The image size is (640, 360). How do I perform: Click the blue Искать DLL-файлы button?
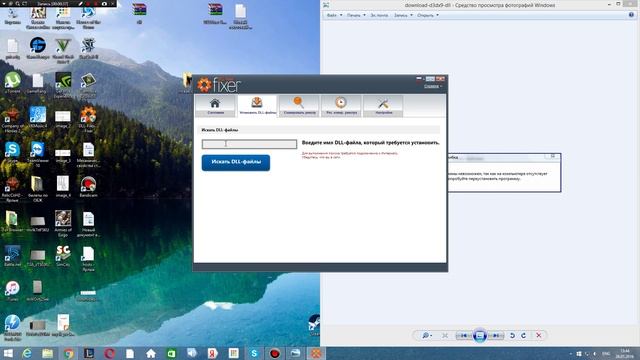pos(236,162)
